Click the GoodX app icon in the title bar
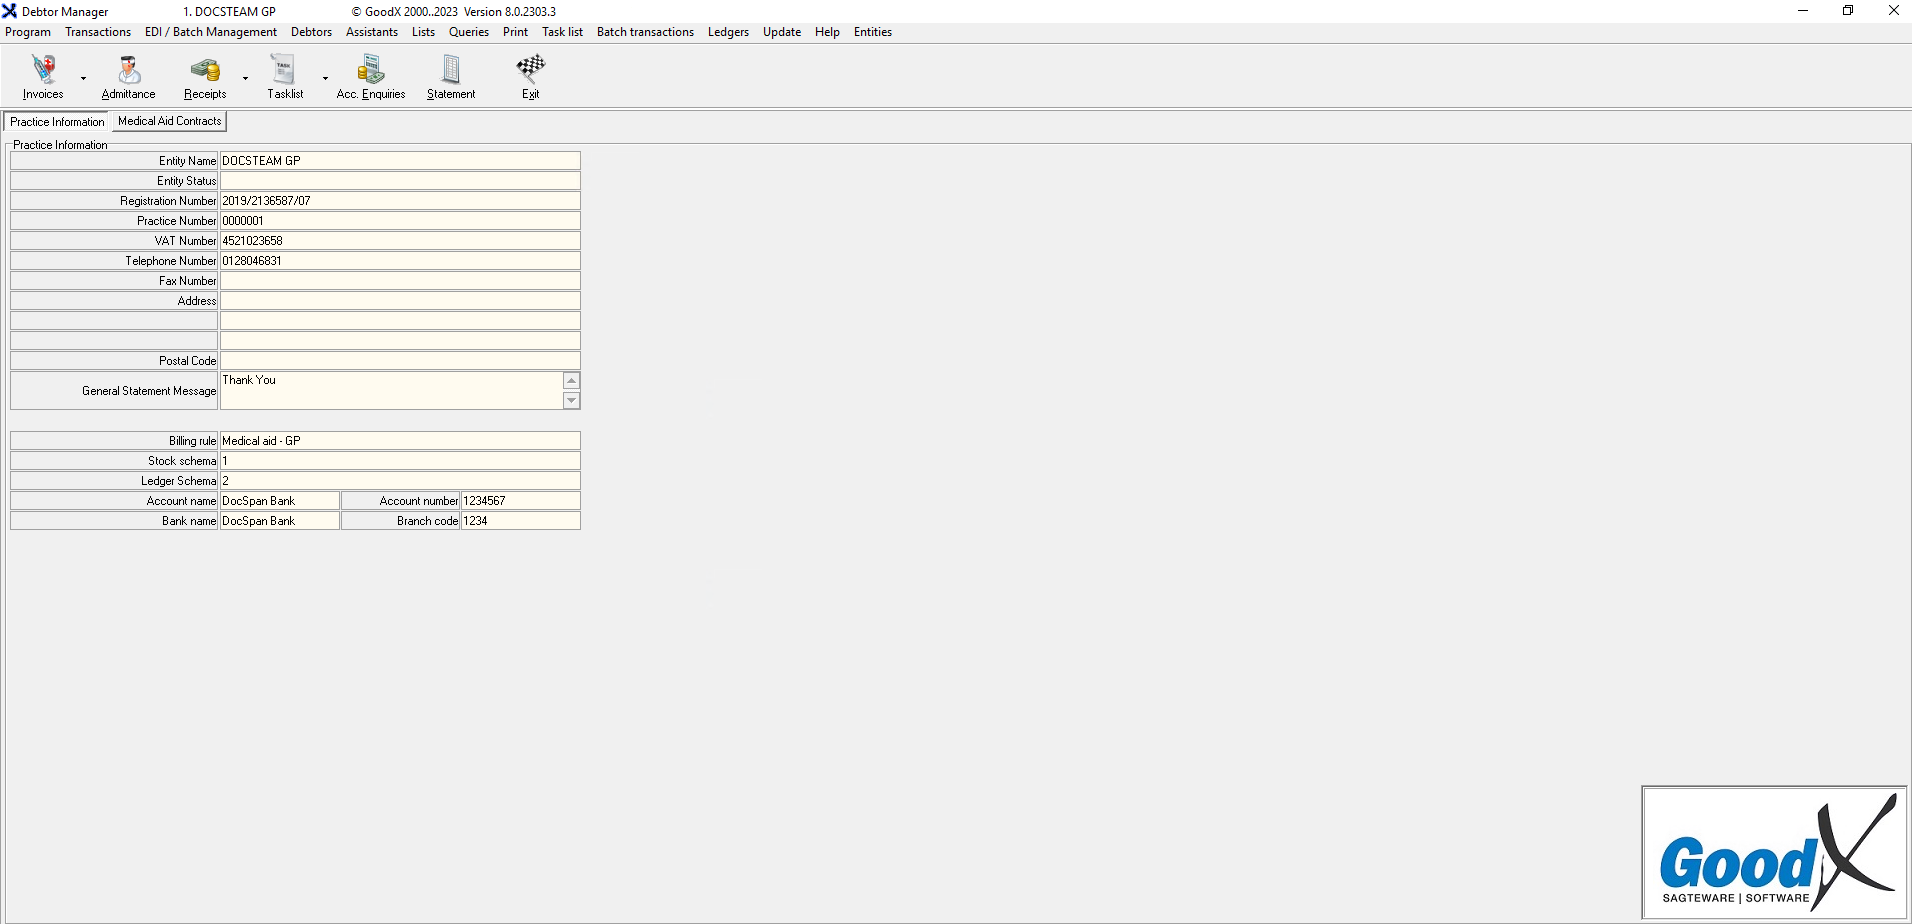This screenshot has width=1912, height=924. point(10,11)
